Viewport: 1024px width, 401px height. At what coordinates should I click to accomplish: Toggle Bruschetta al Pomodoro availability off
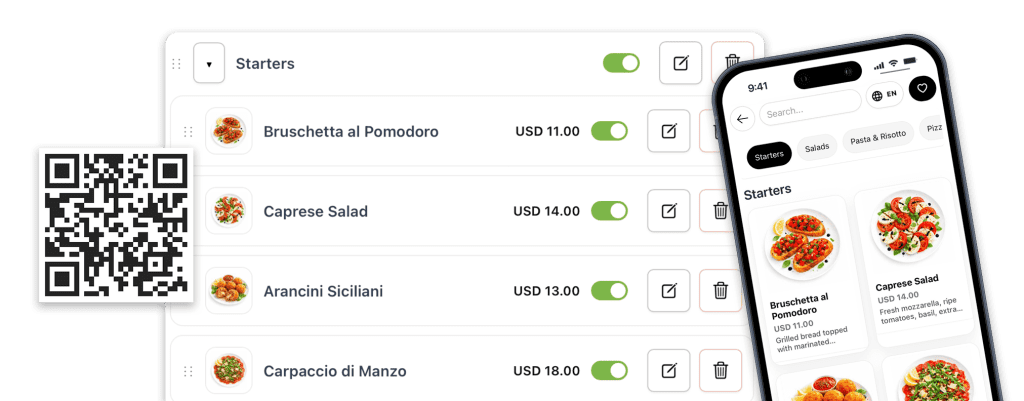[609, 131]
